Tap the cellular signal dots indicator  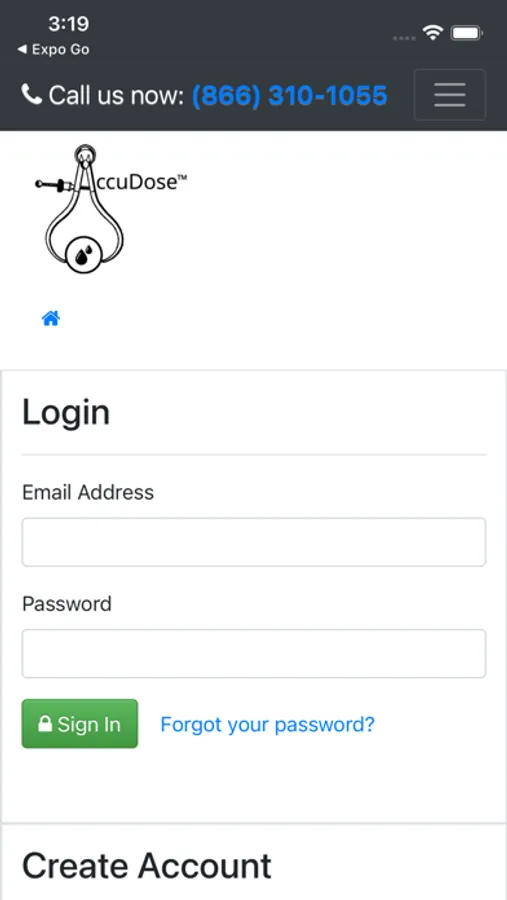pos(404,38)
